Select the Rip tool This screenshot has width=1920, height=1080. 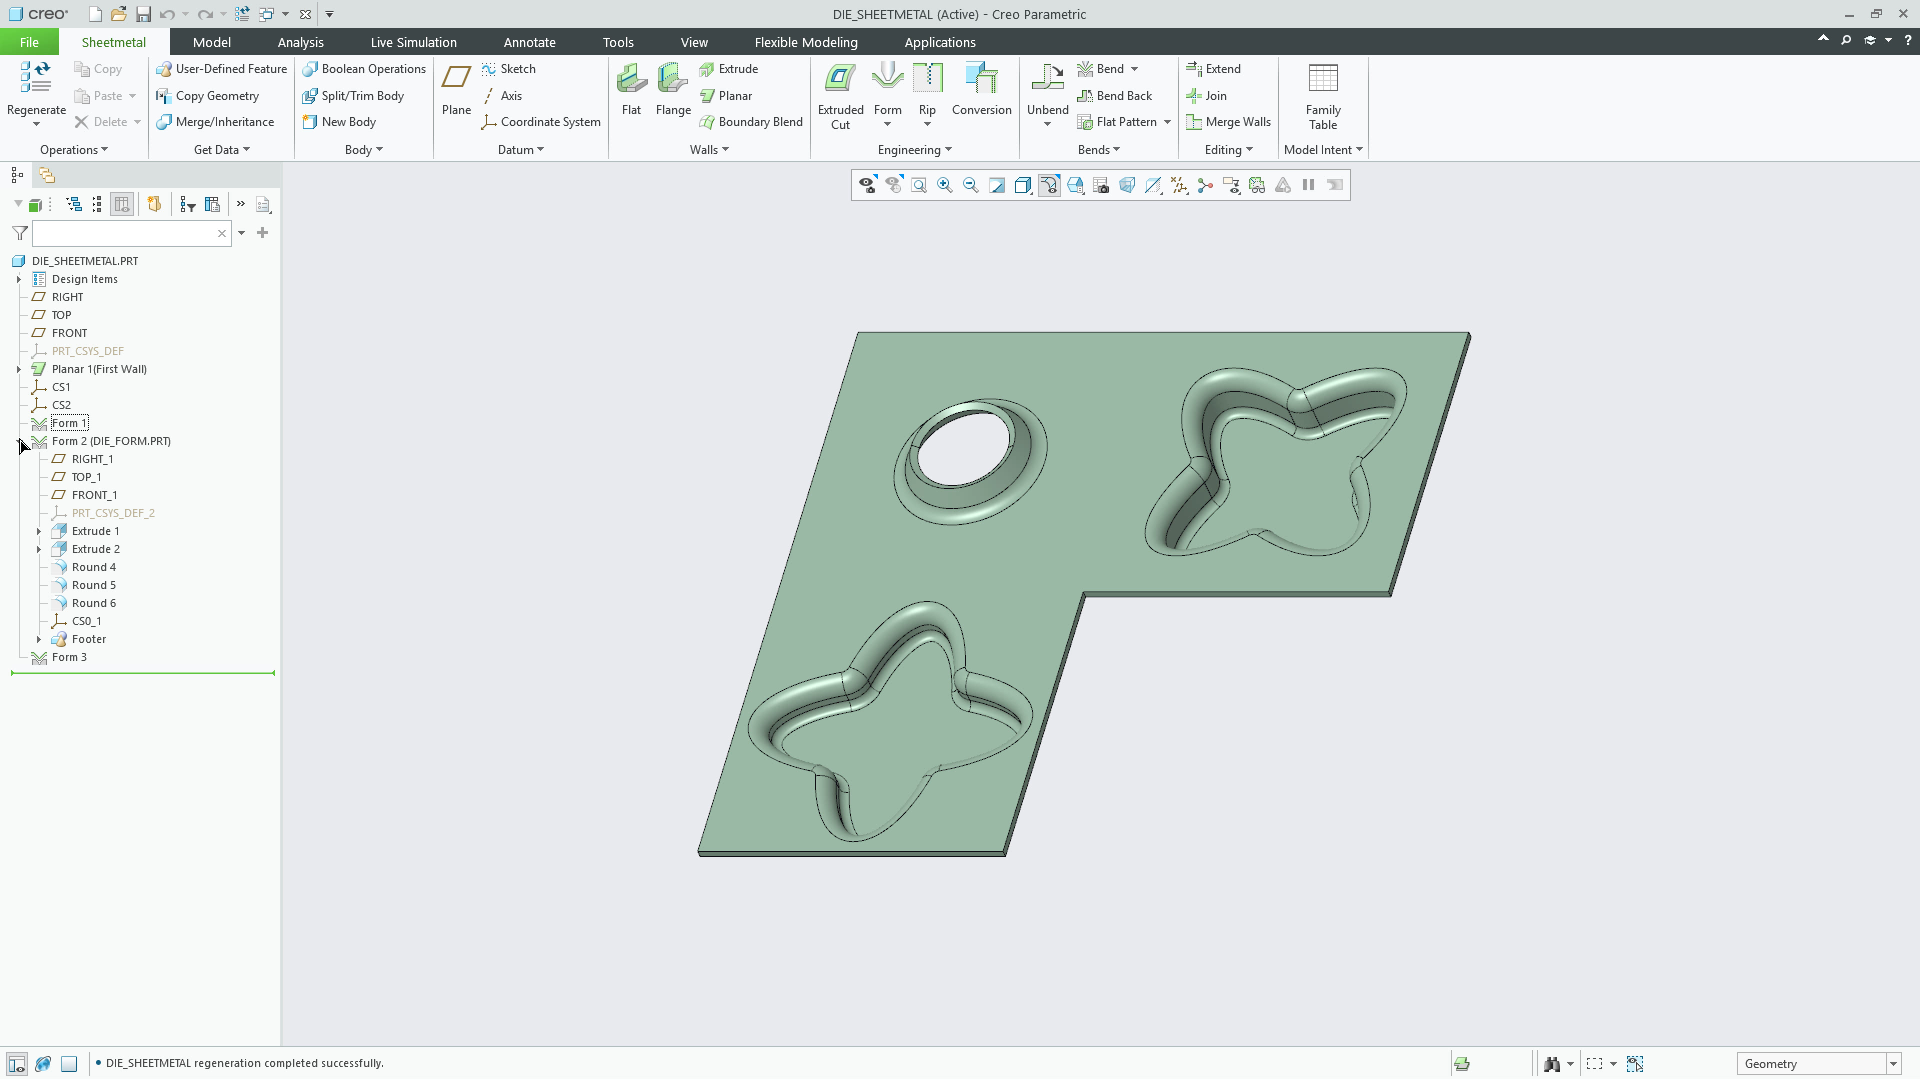927,89
